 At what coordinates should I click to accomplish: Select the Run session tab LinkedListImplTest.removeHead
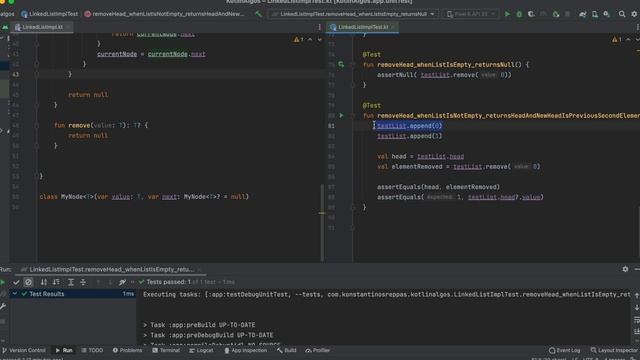111,269
